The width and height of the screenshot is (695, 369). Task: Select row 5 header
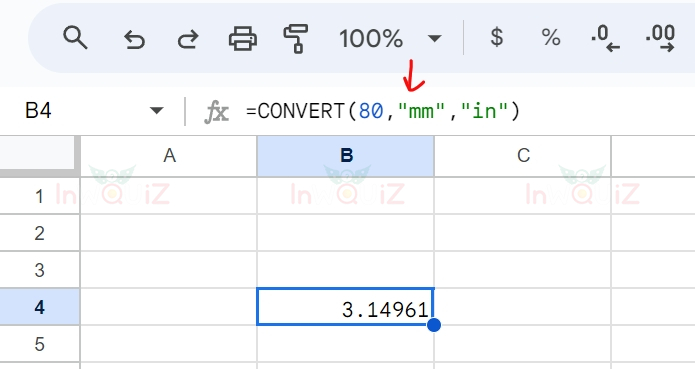39,344
